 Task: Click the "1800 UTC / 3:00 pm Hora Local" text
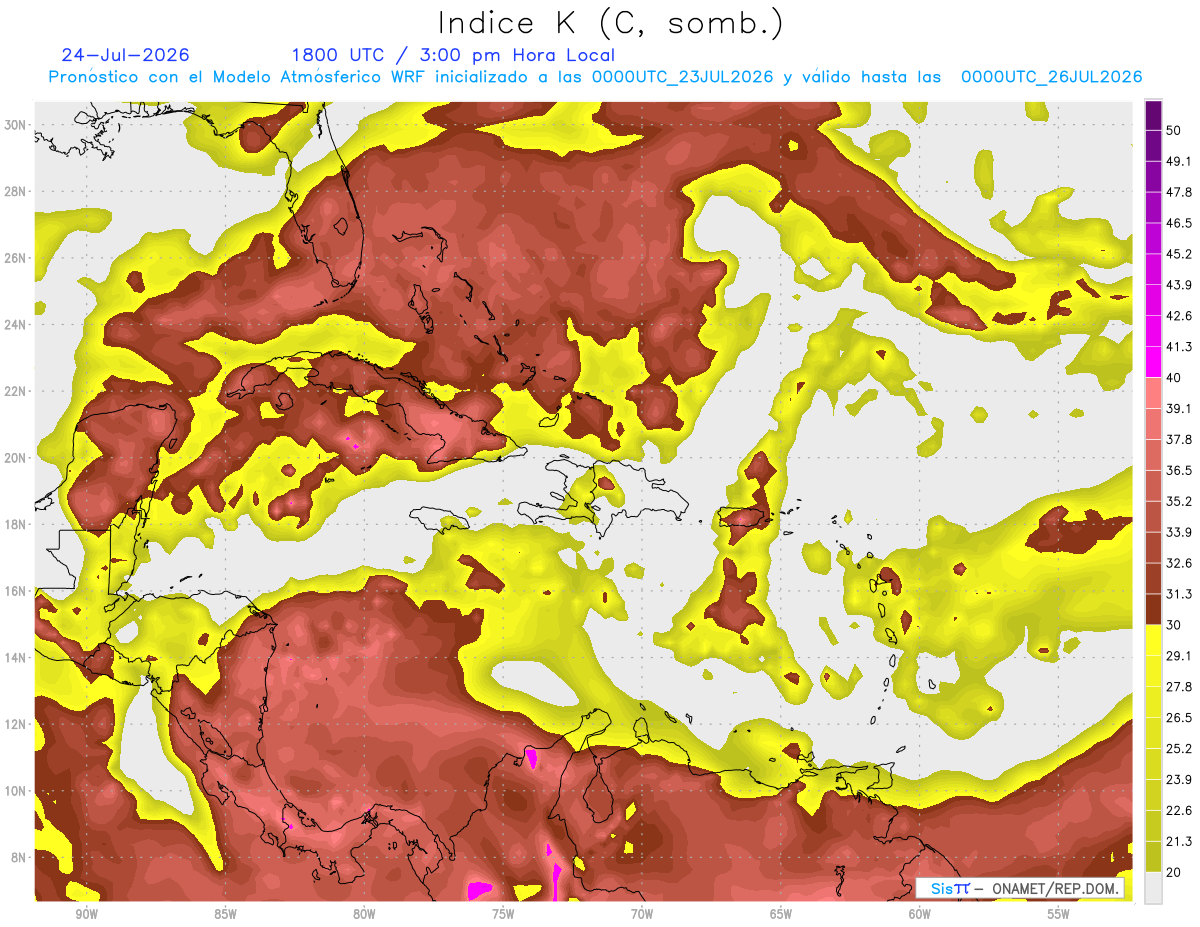tap(453, 55)
